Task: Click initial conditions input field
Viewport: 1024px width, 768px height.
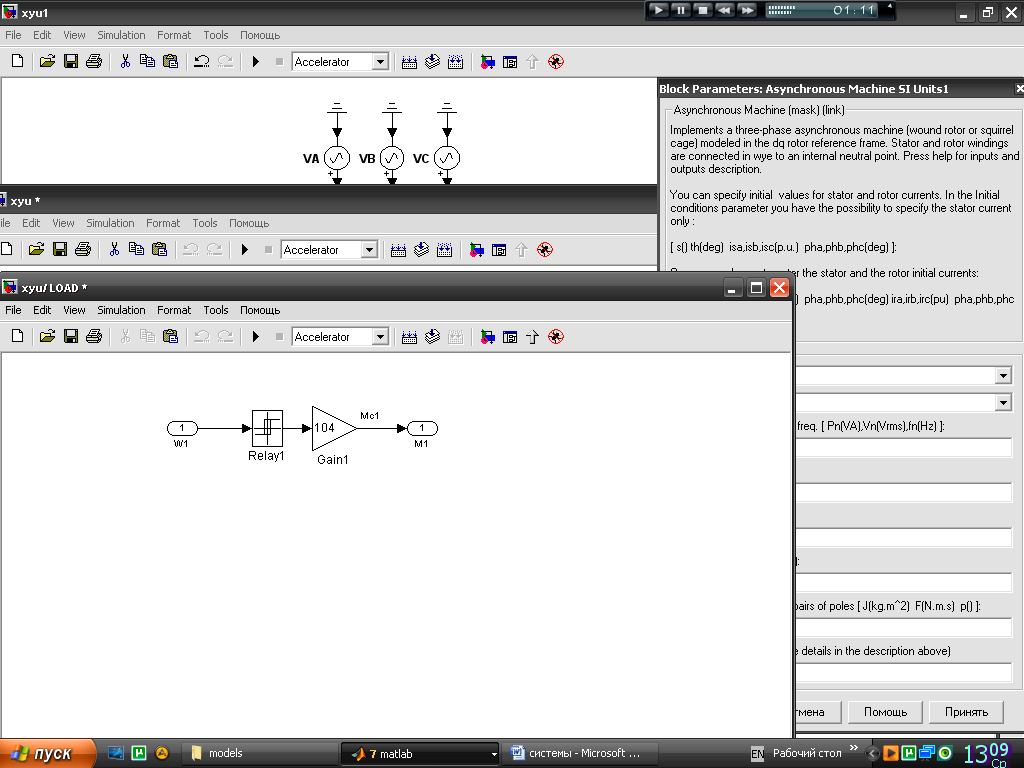Action: pyautogui.click(x=904, y=673)
